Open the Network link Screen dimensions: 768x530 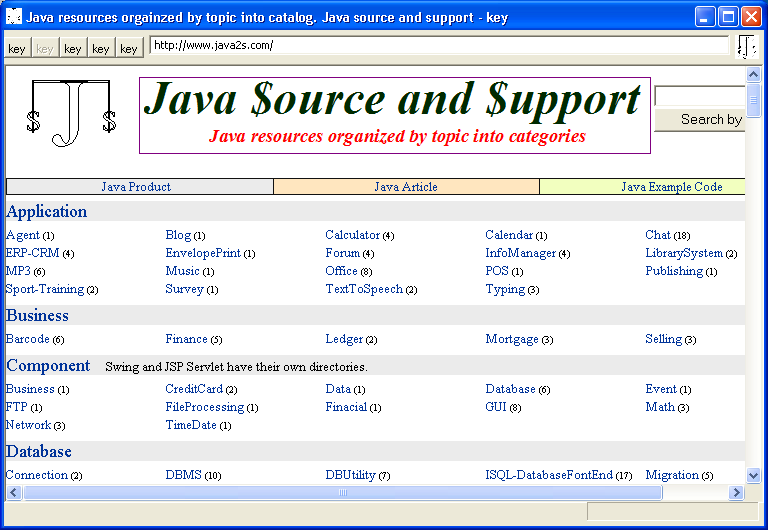pos(28,425)
